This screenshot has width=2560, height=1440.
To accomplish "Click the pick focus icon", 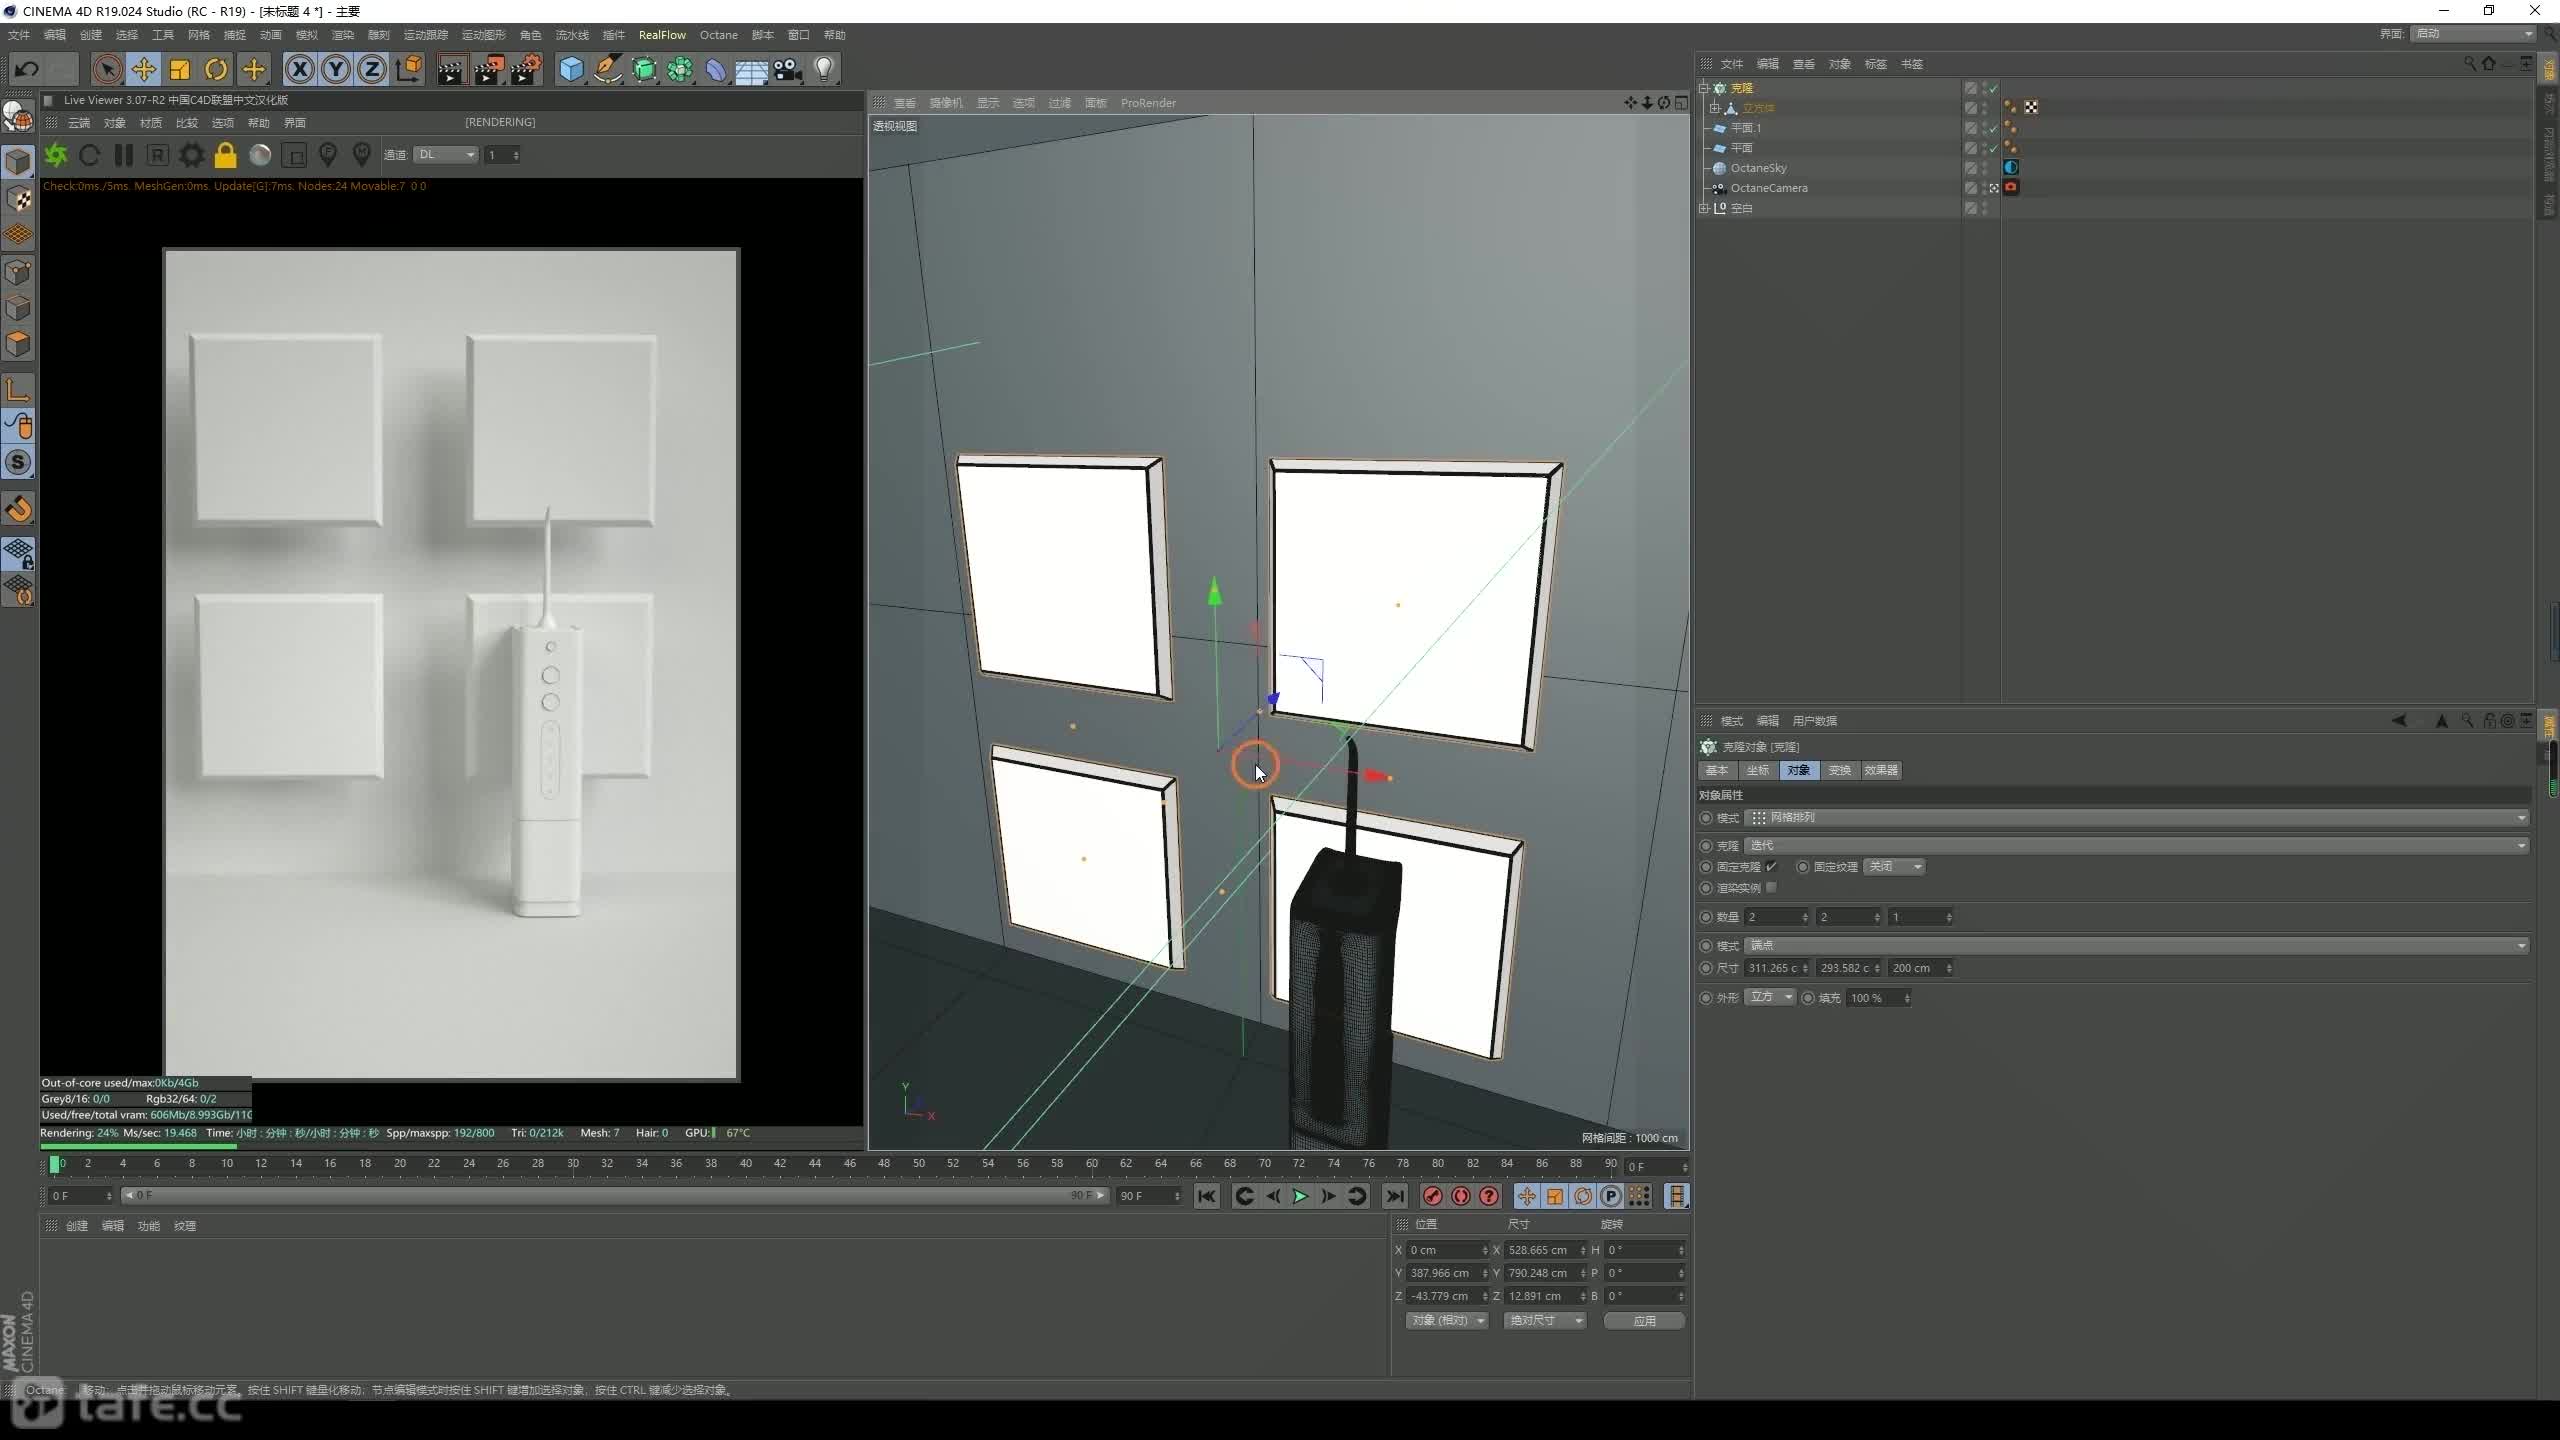I will click(x=328, y=155).
